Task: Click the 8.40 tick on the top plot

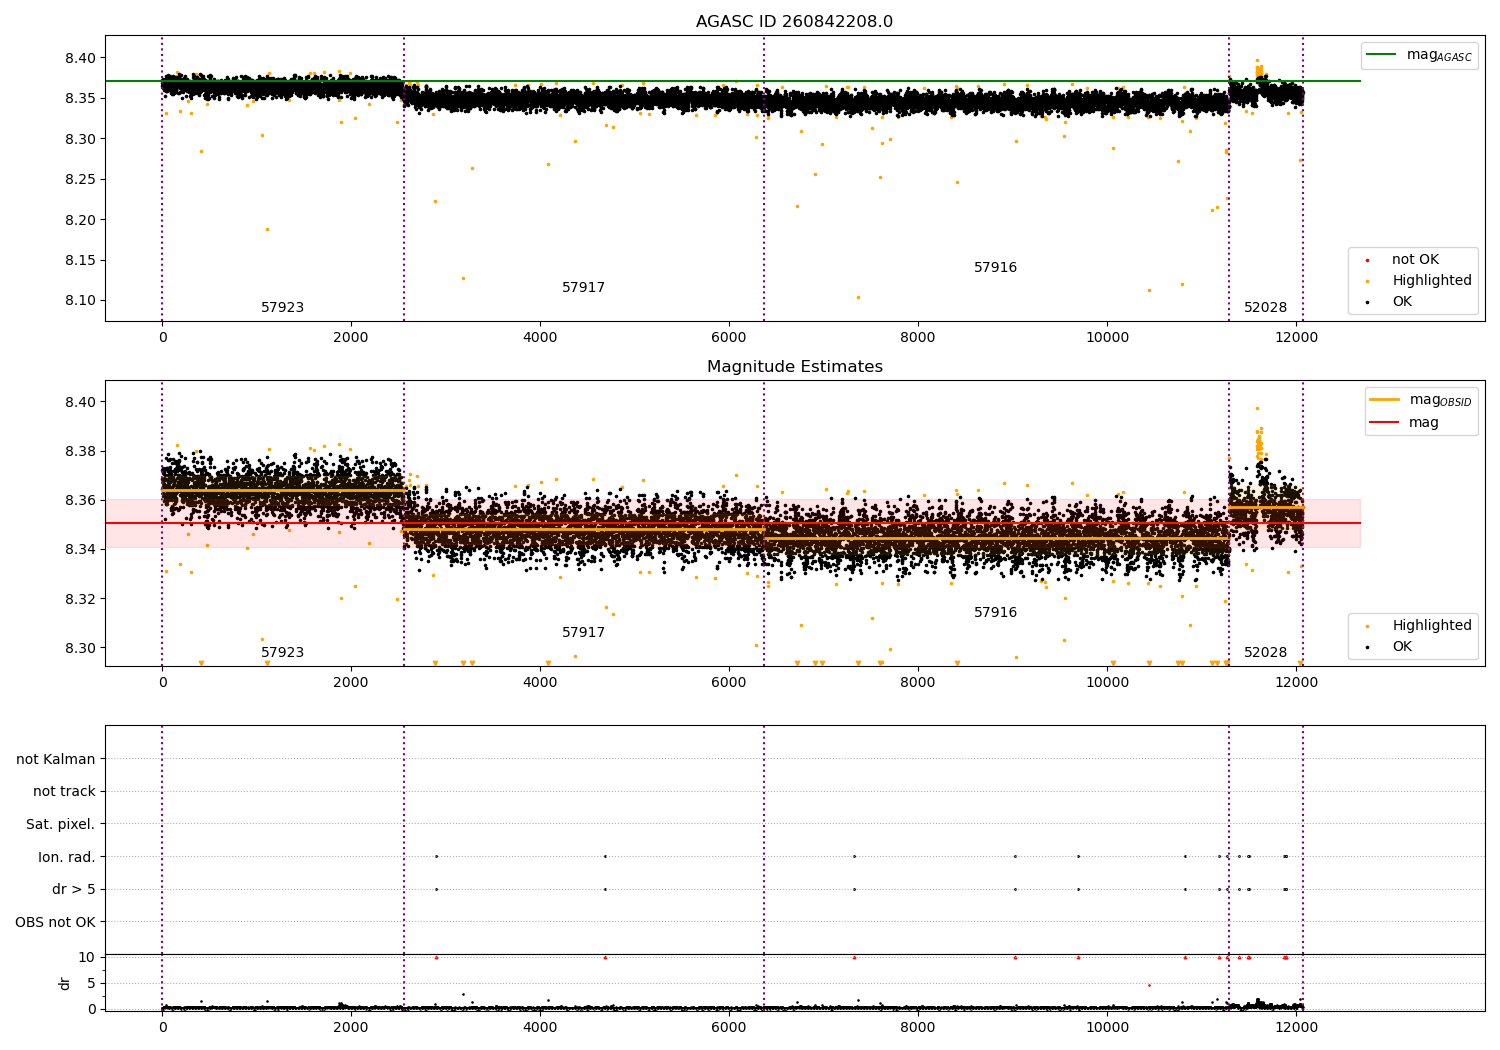Action: click(80, 58)
